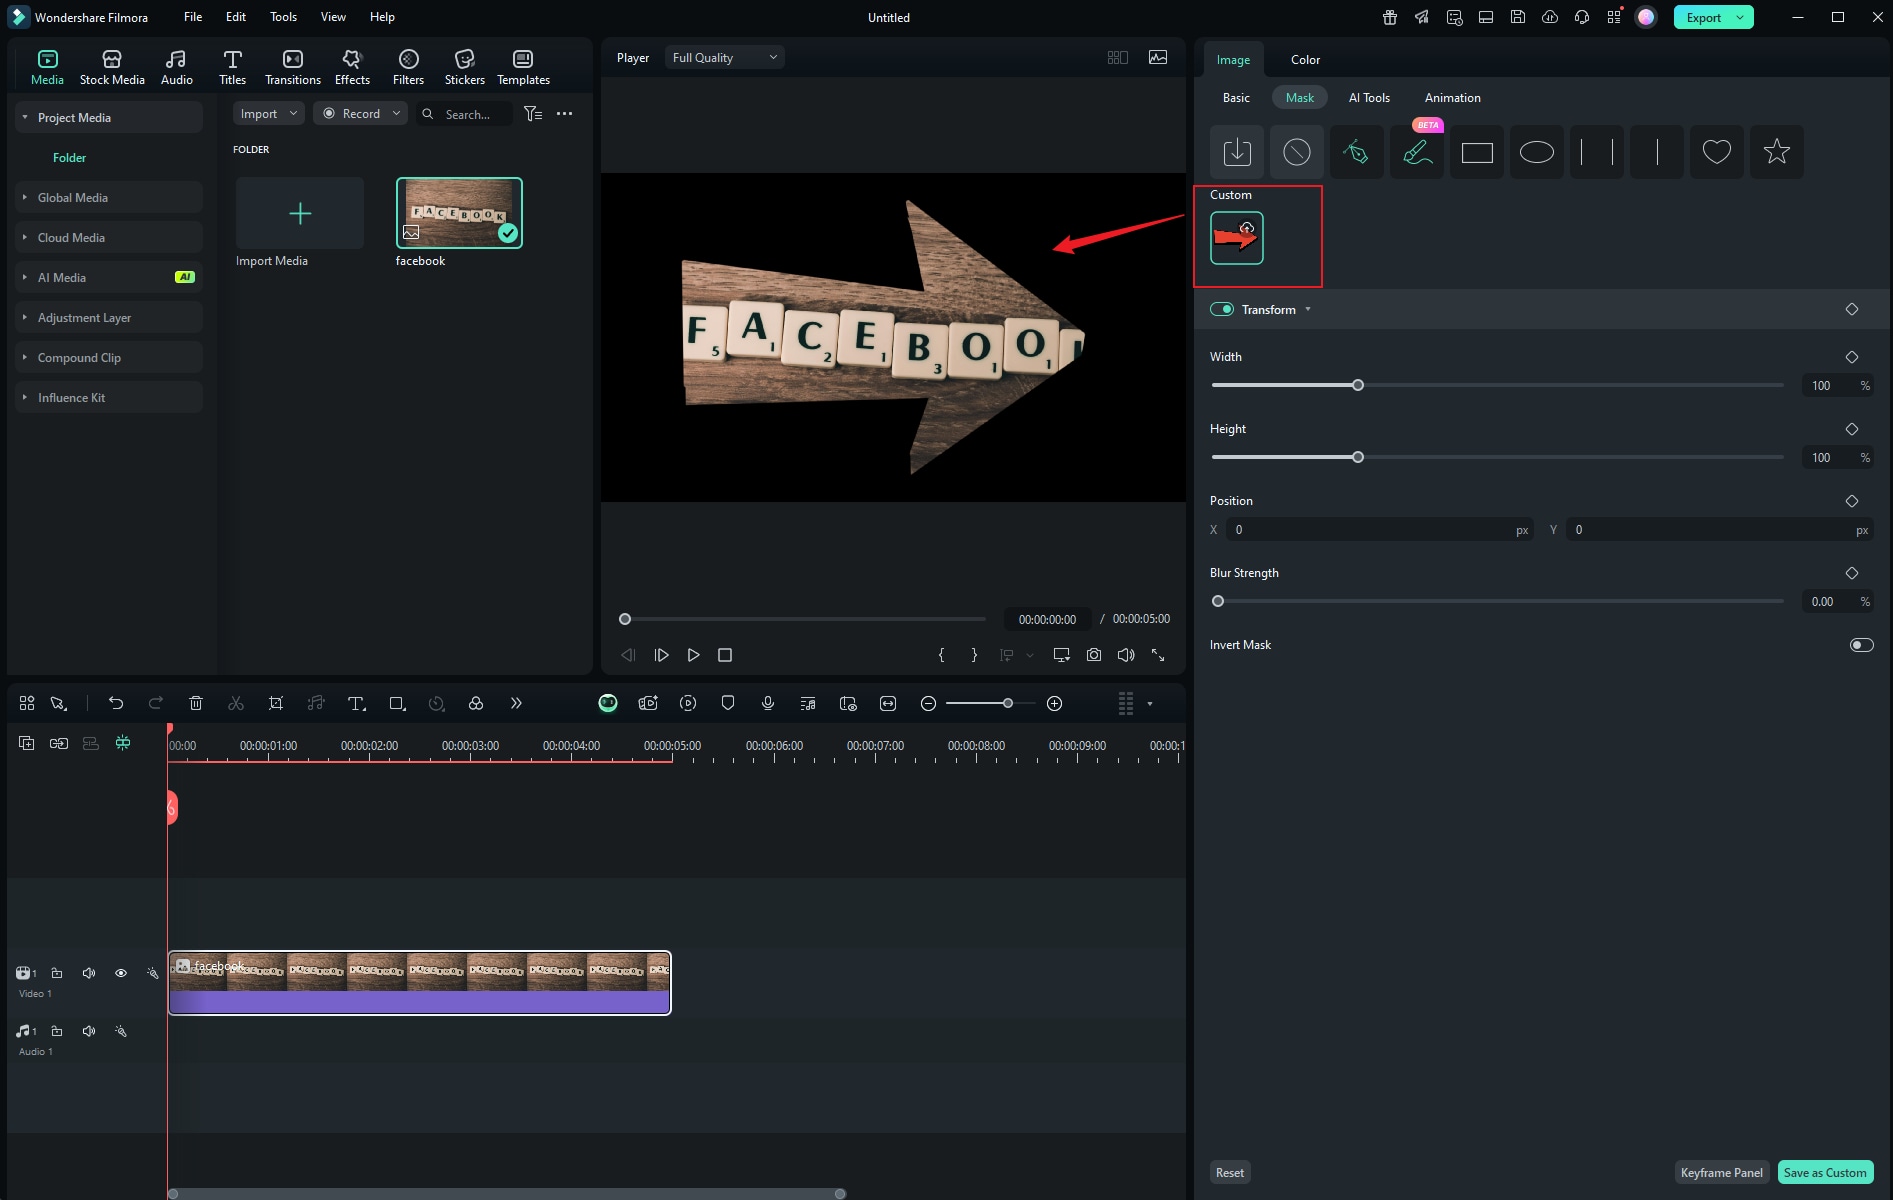Take a snapshot with camera icon

tap(1094, 655)
